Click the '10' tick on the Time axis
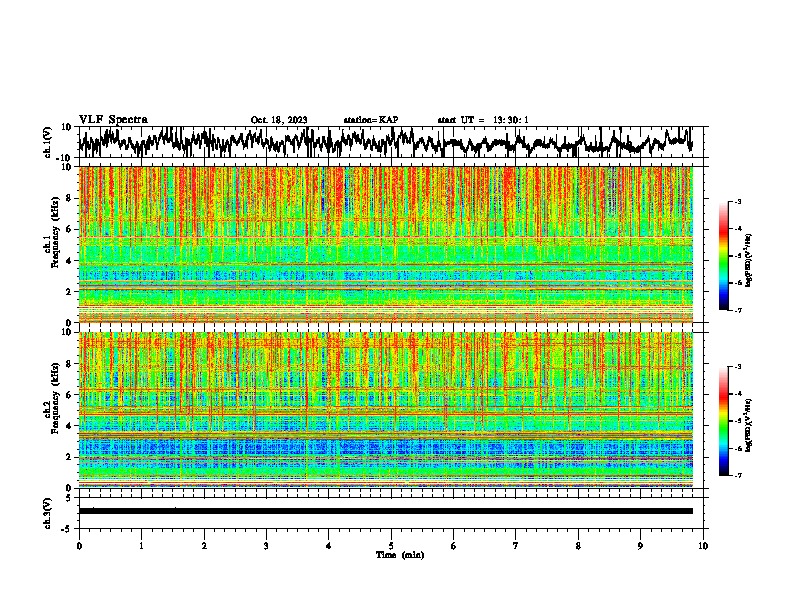 tap(703, 546)
